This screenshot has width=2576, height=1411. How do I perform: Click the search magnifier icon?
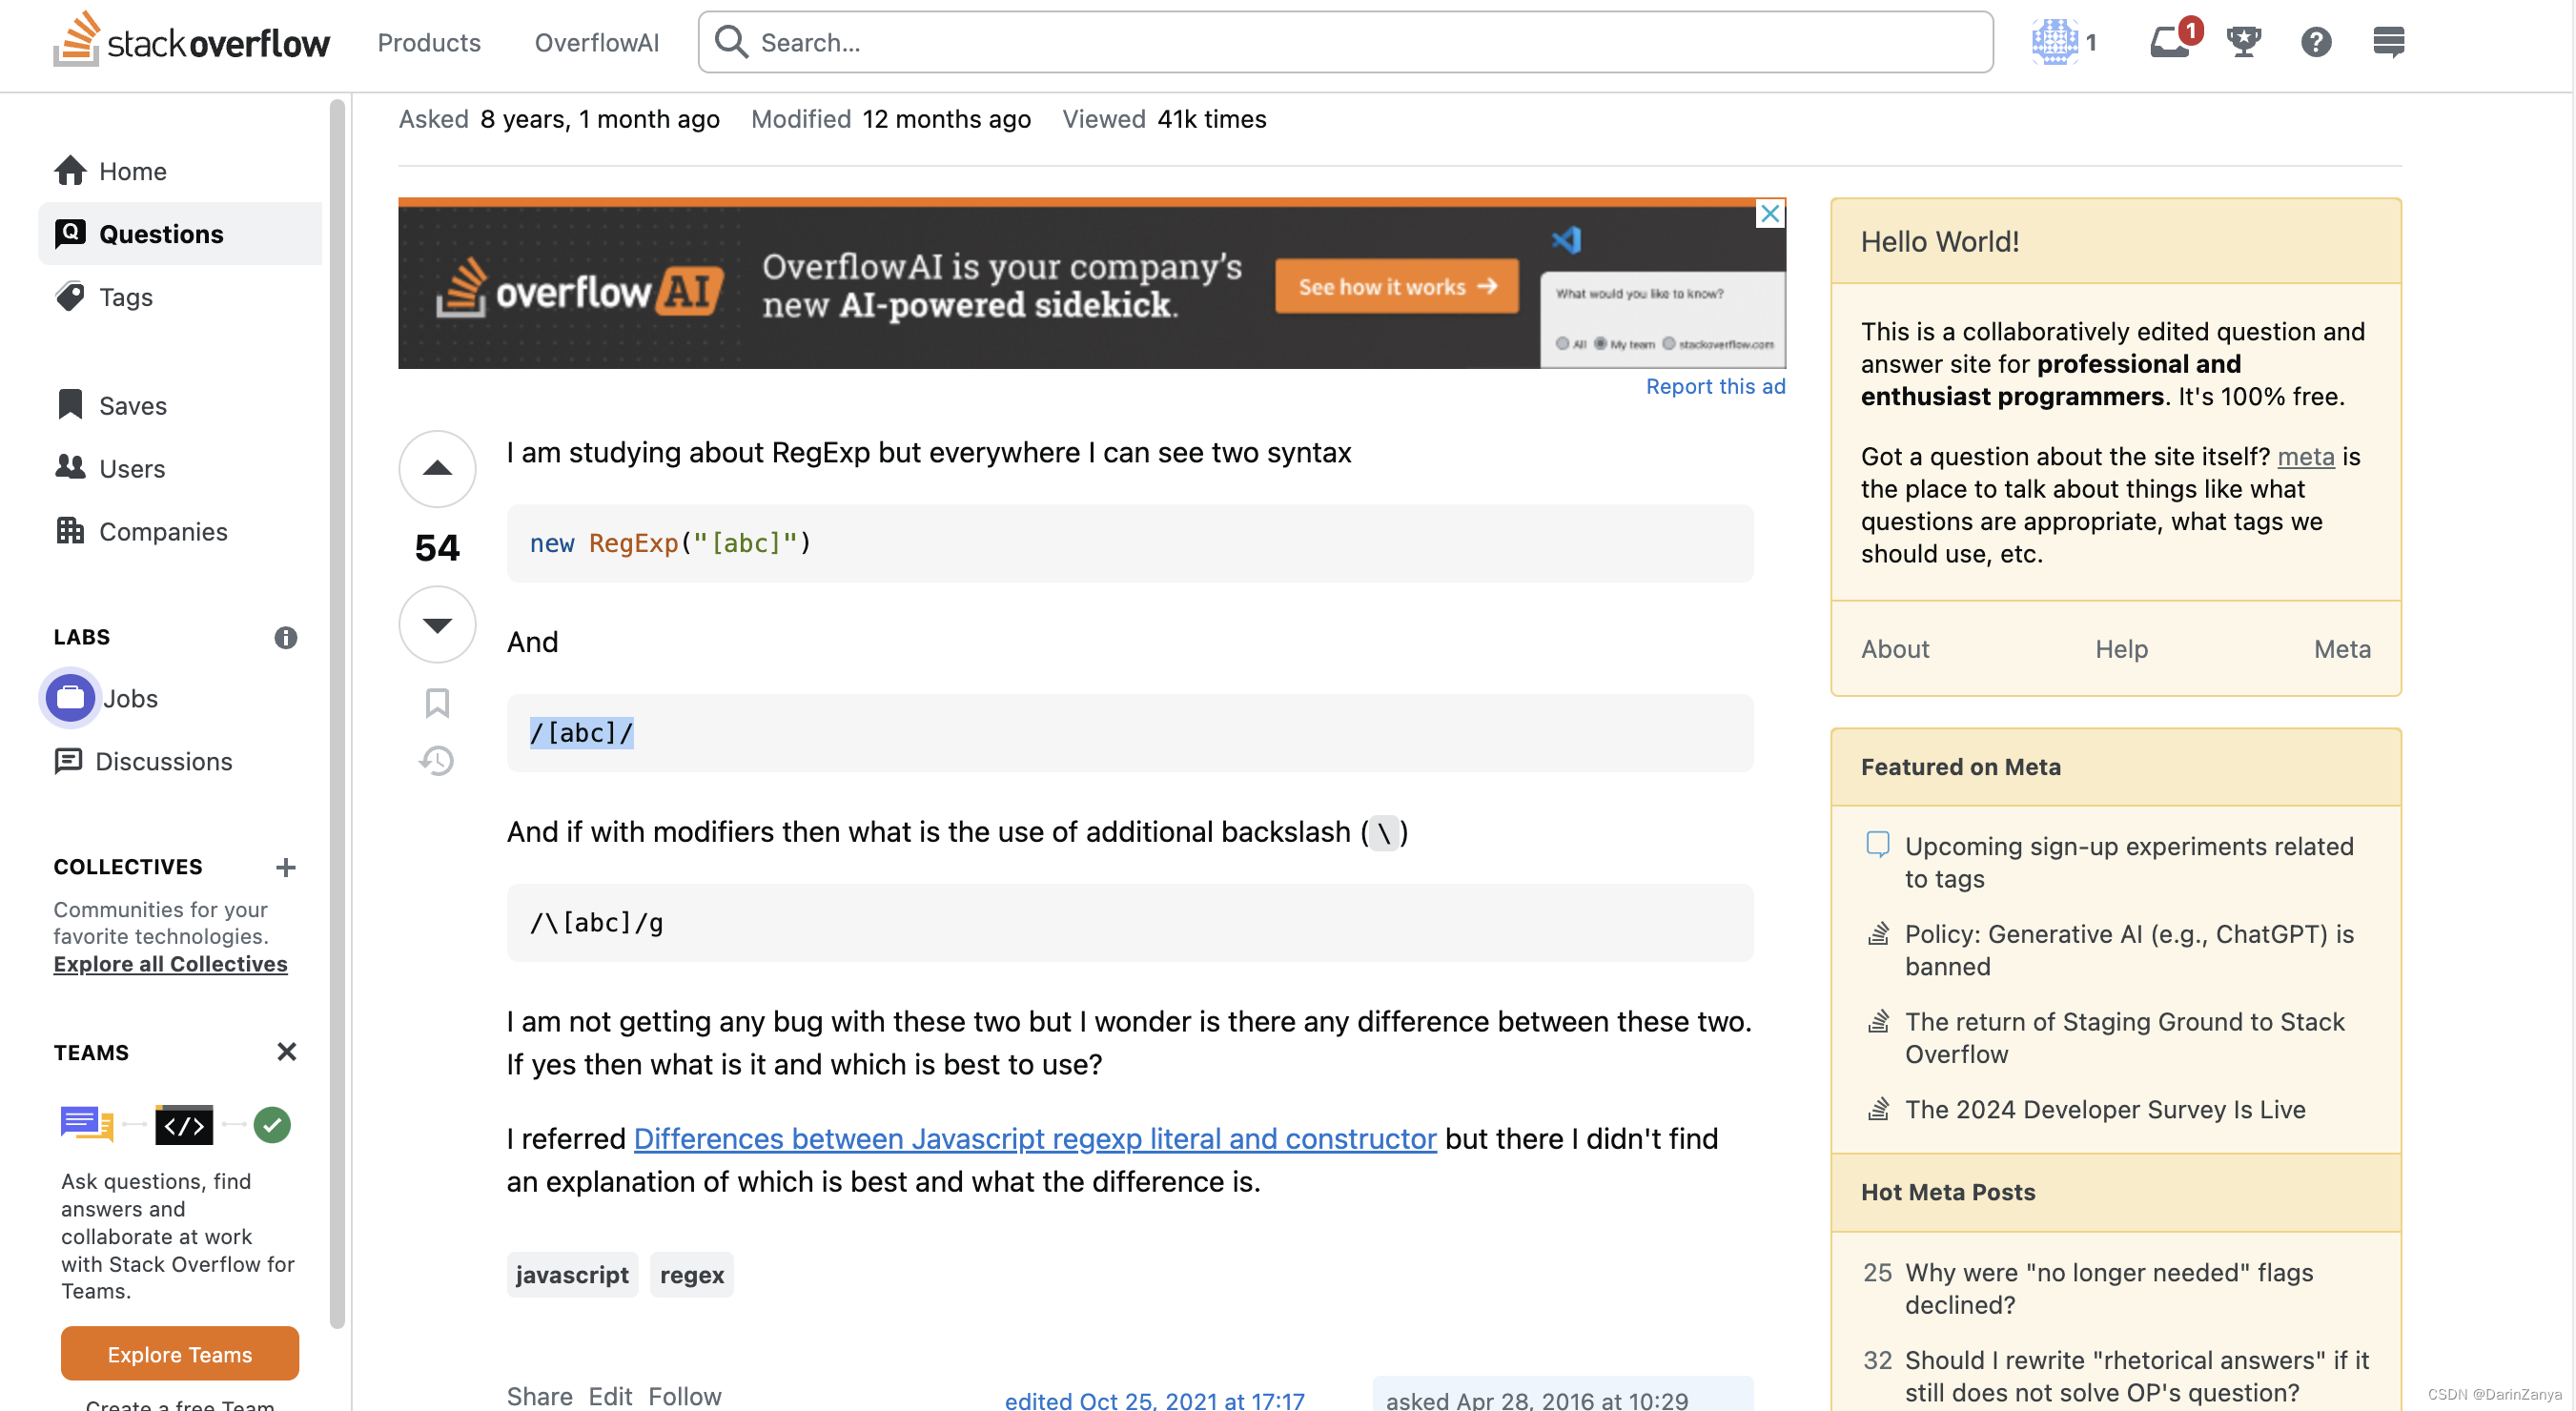[x=731, y=42]
